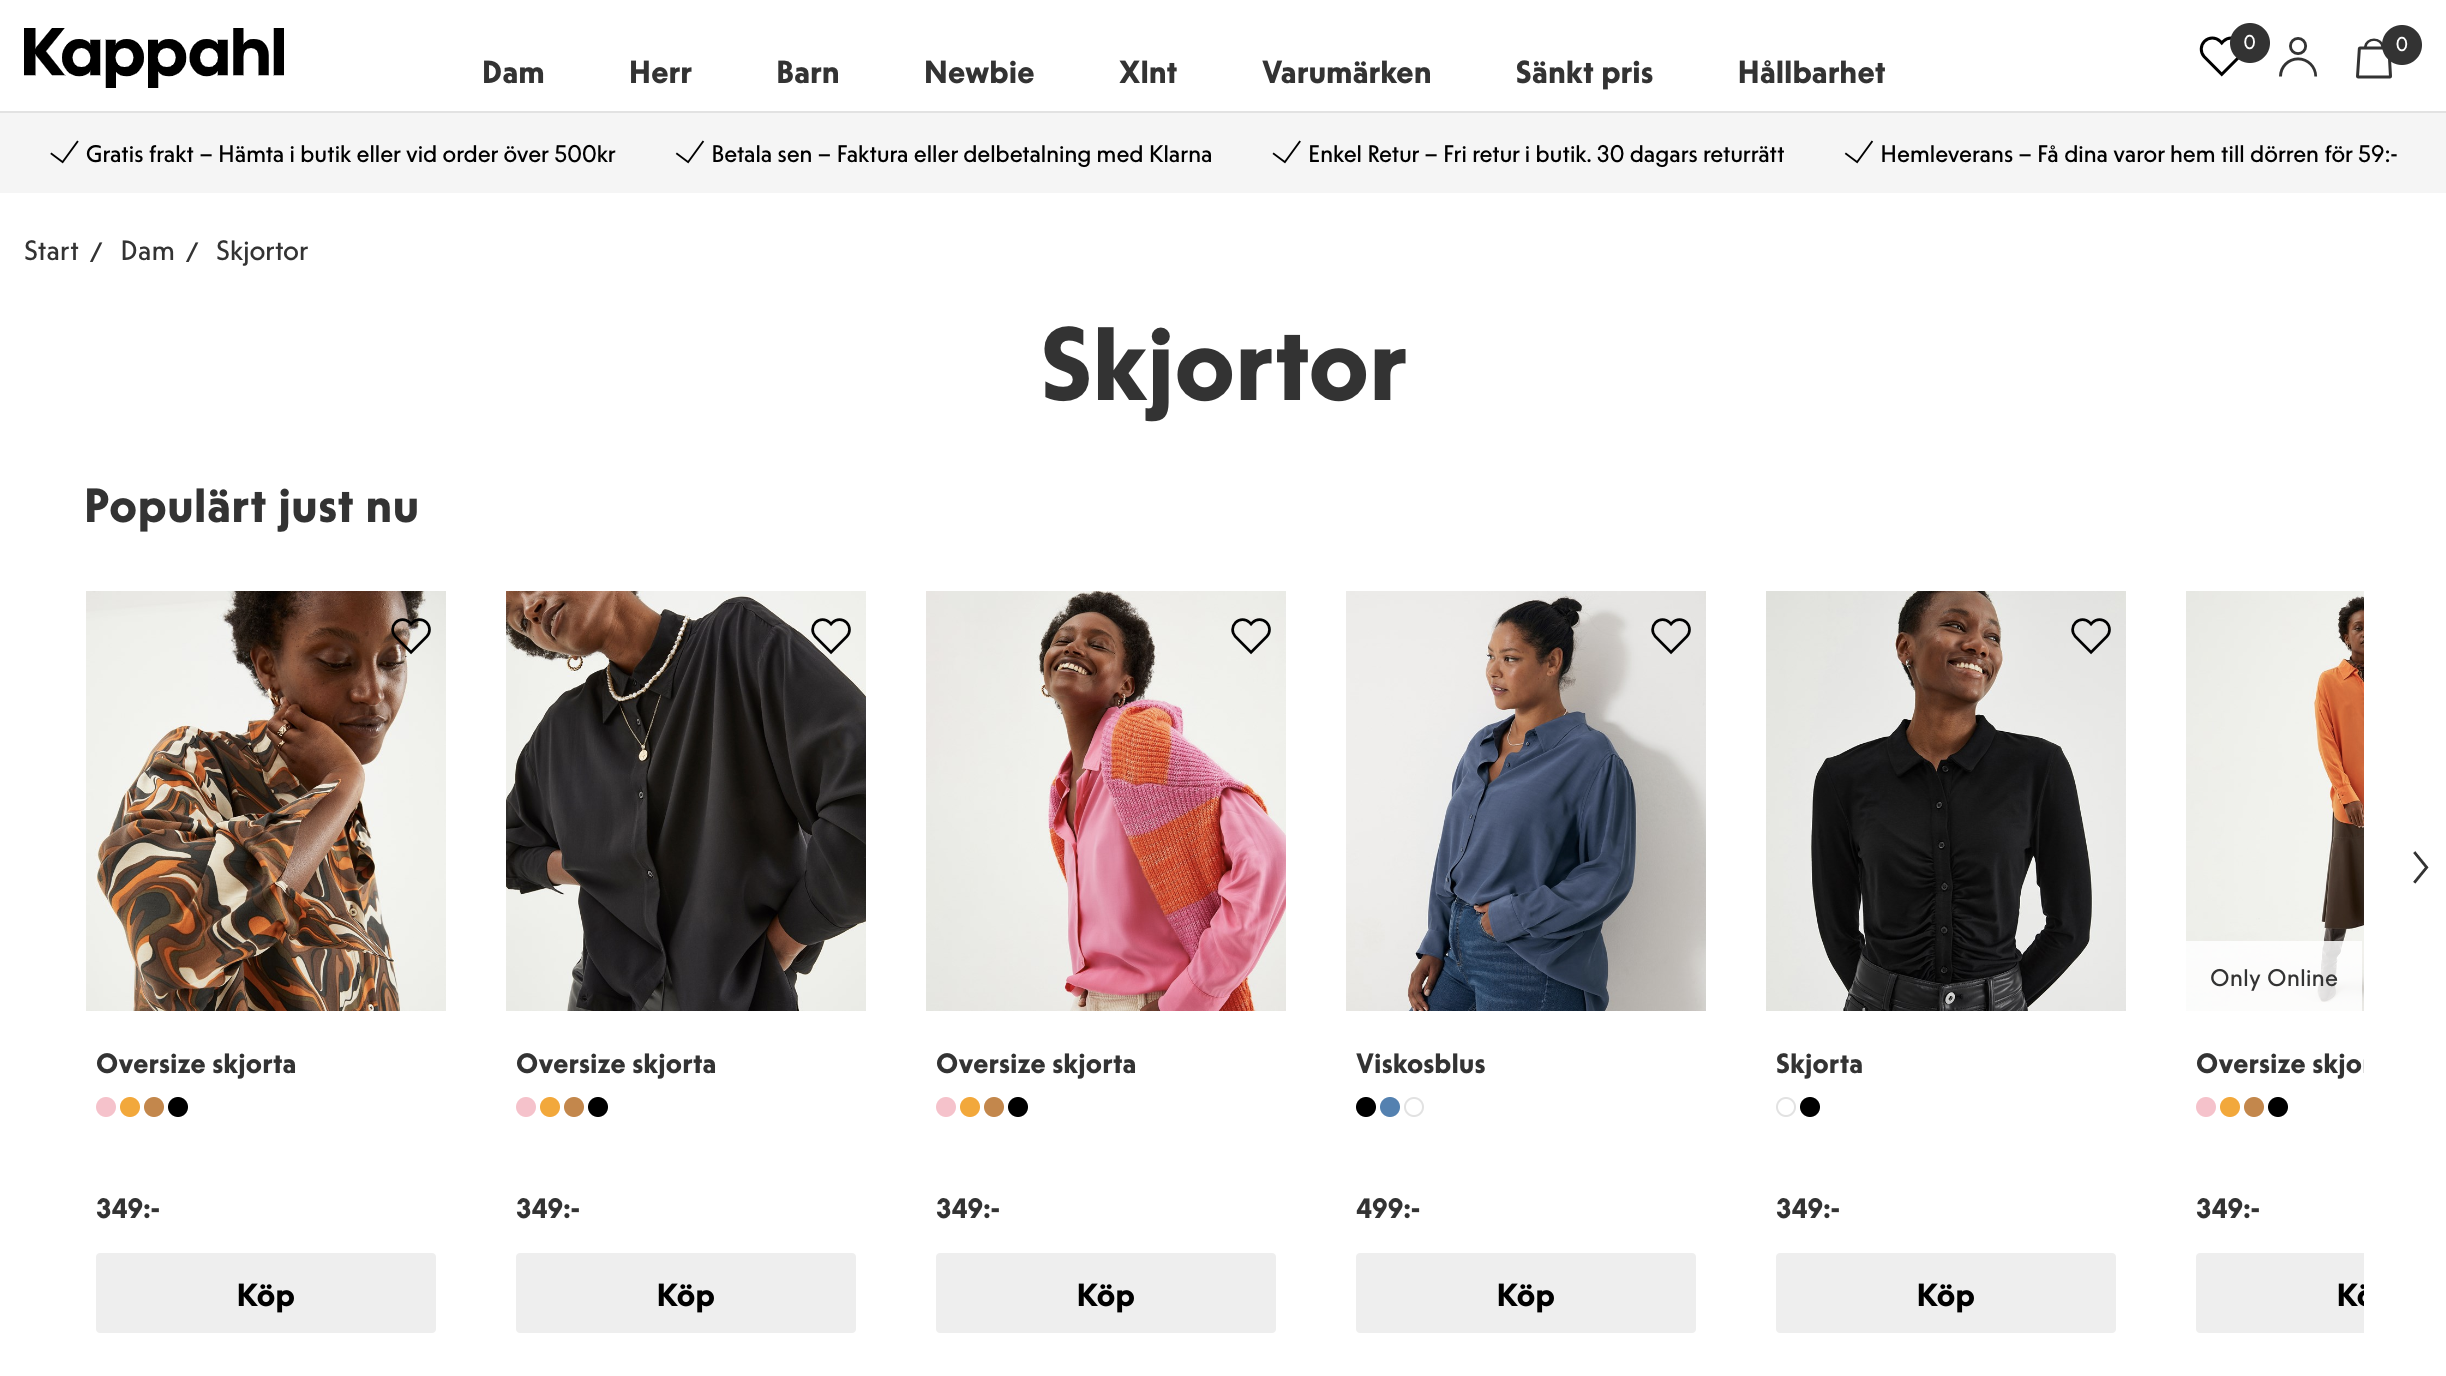The width and height of the screenshot is (2446, 1376).
Task: Open the user account profile icon
Action: pos(2298,57)
